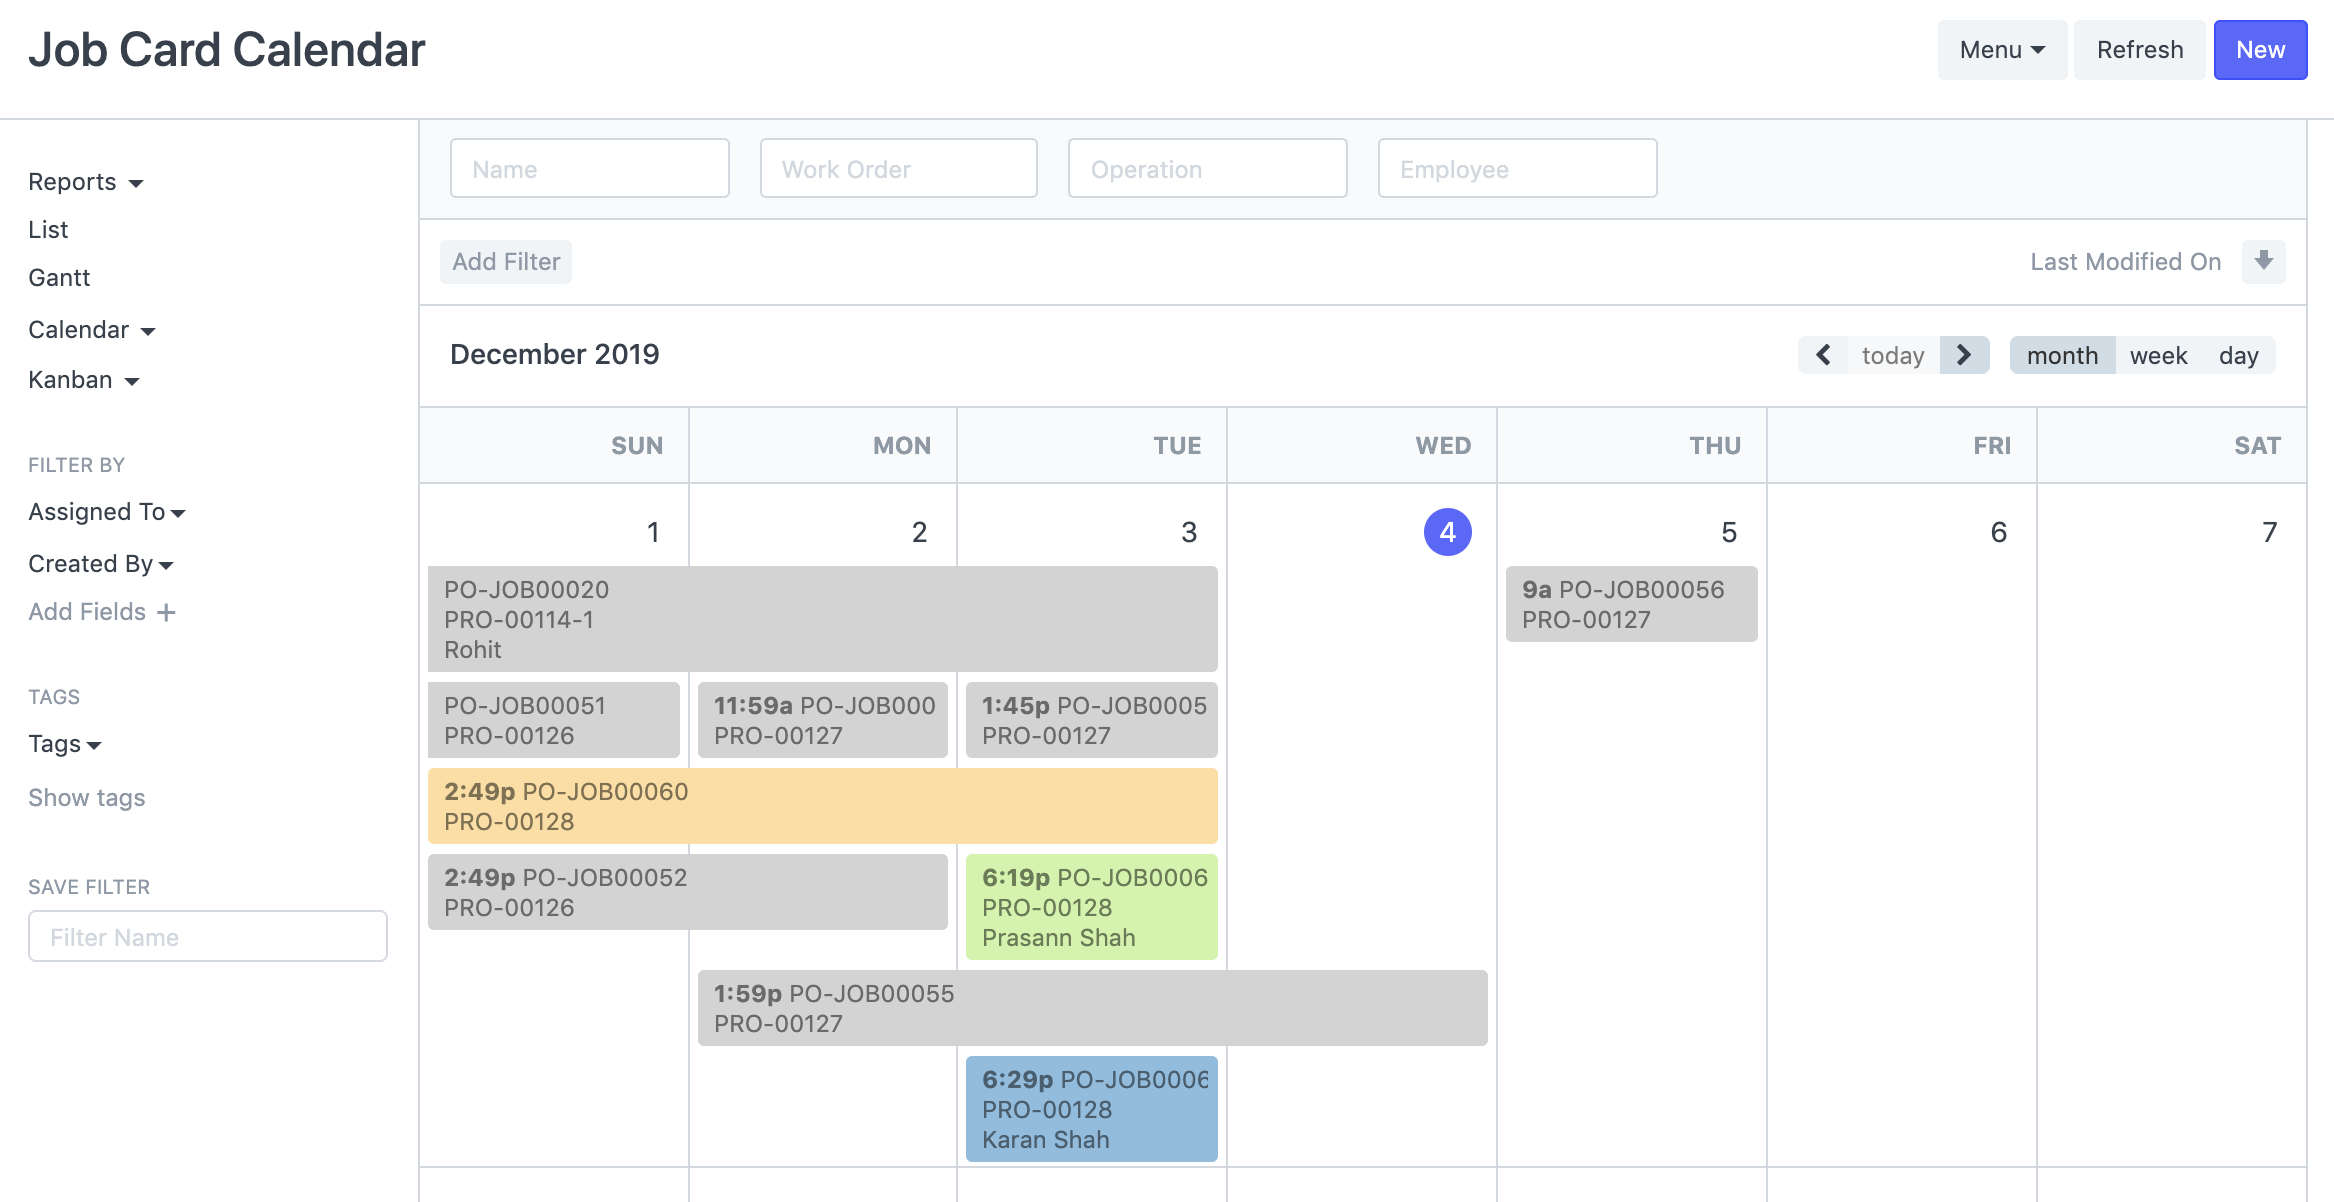The width and height of the screenshot is (2334, 1202).
Task: Select the day view tab
Action: pos(2241,354)
